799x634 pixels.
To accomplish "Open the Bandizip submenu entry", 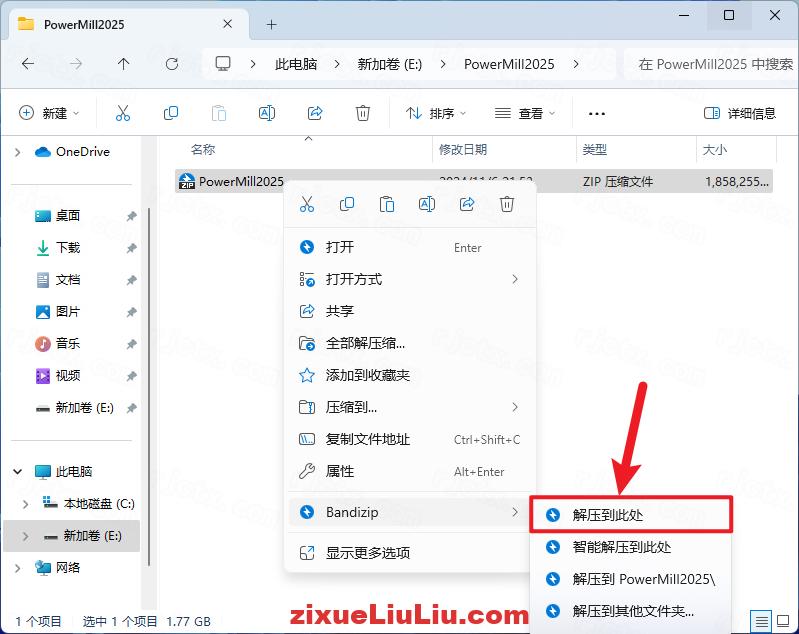I will [409, 512].
